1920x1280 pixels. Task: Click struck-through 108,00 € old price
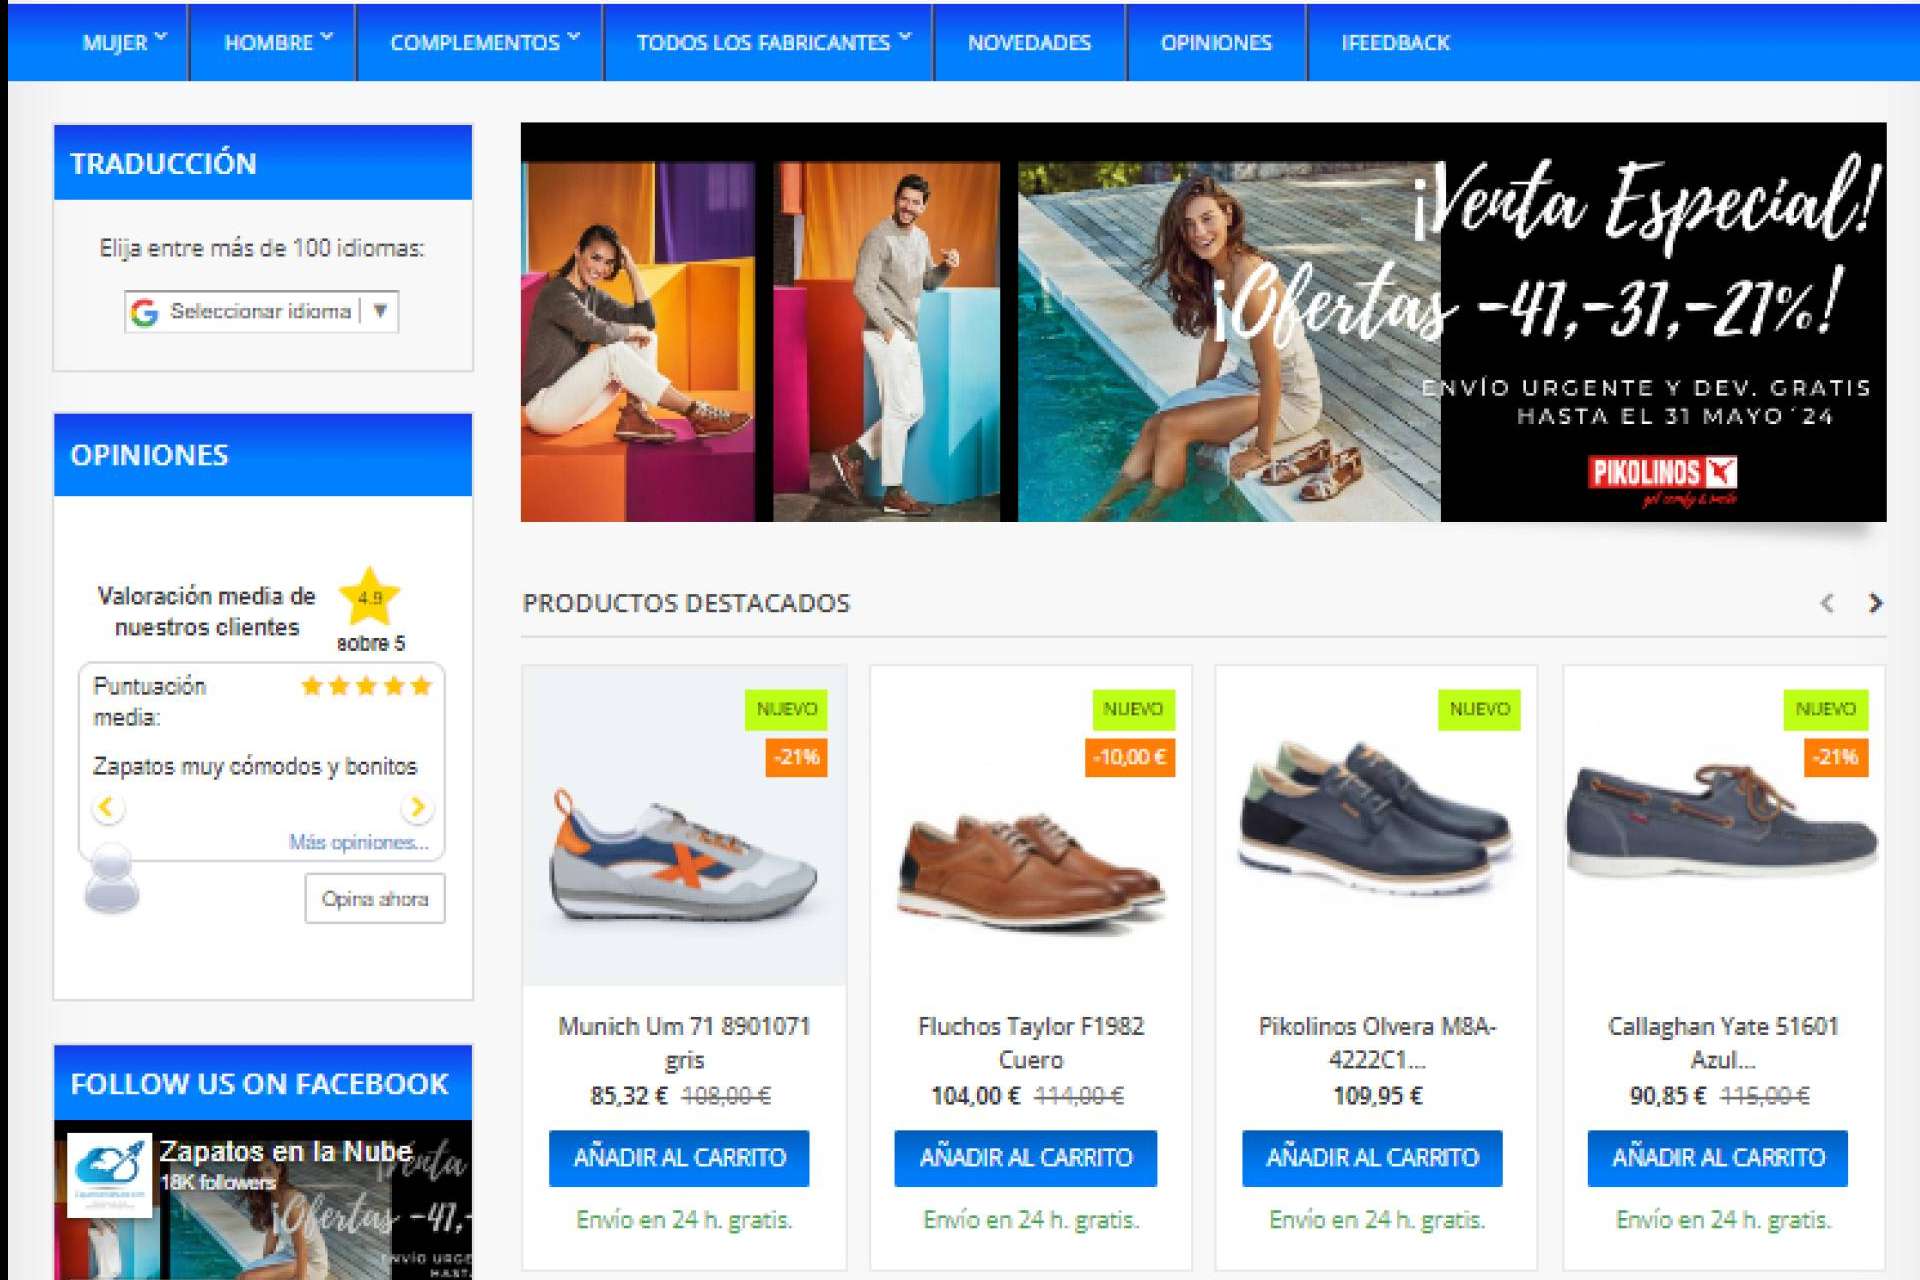[x=726, y=1096]
